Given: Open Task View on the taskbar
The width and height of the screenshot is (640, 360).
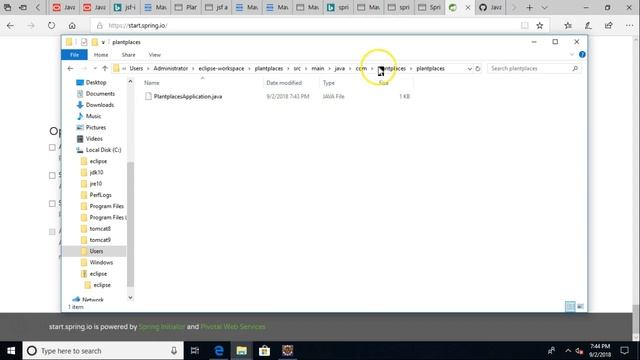Looking at the screenshot, I should 195,351.
